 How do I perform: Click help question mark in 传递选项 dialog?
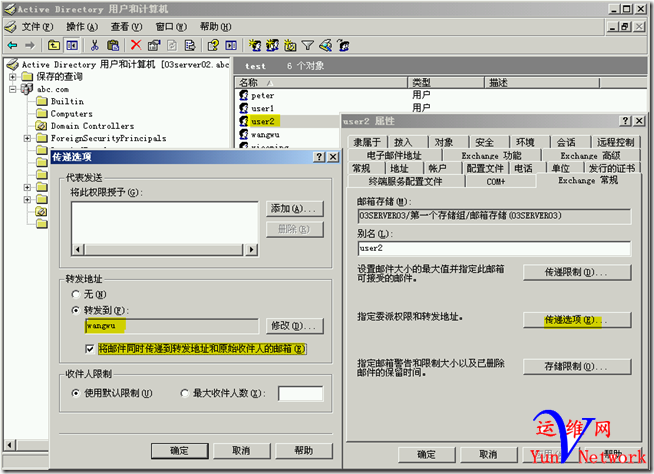pyautogui.click(x=319, y=157)
